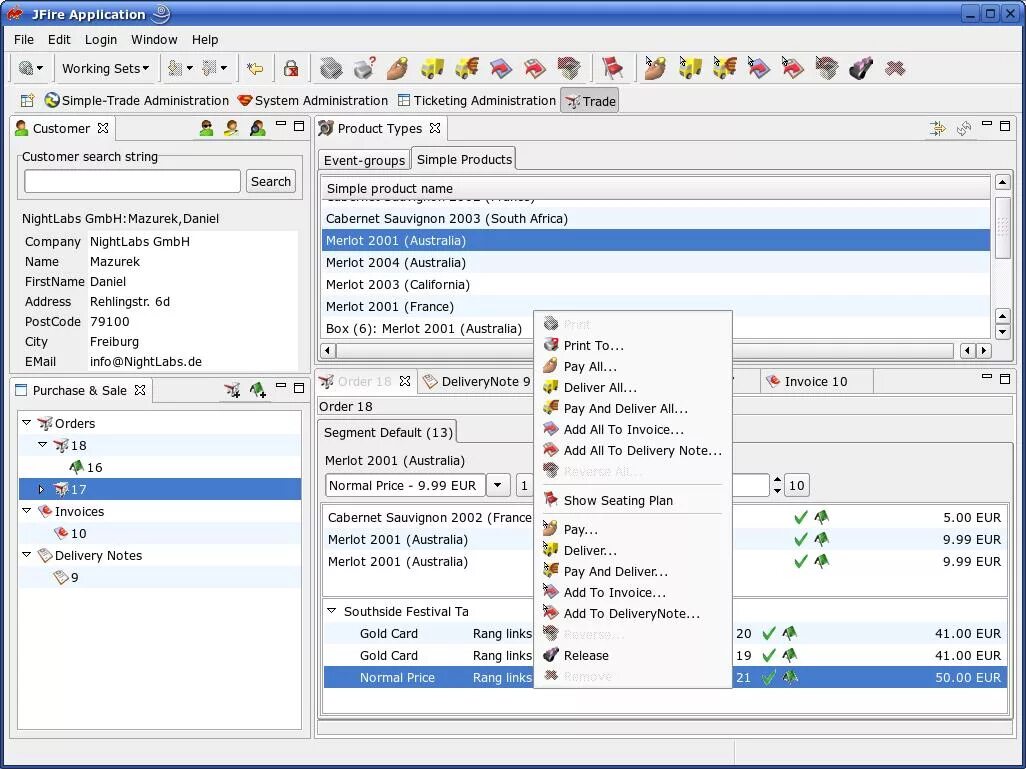
Task: Choose Show Seating Plan in context menu
Action: [x=633, y=500]
